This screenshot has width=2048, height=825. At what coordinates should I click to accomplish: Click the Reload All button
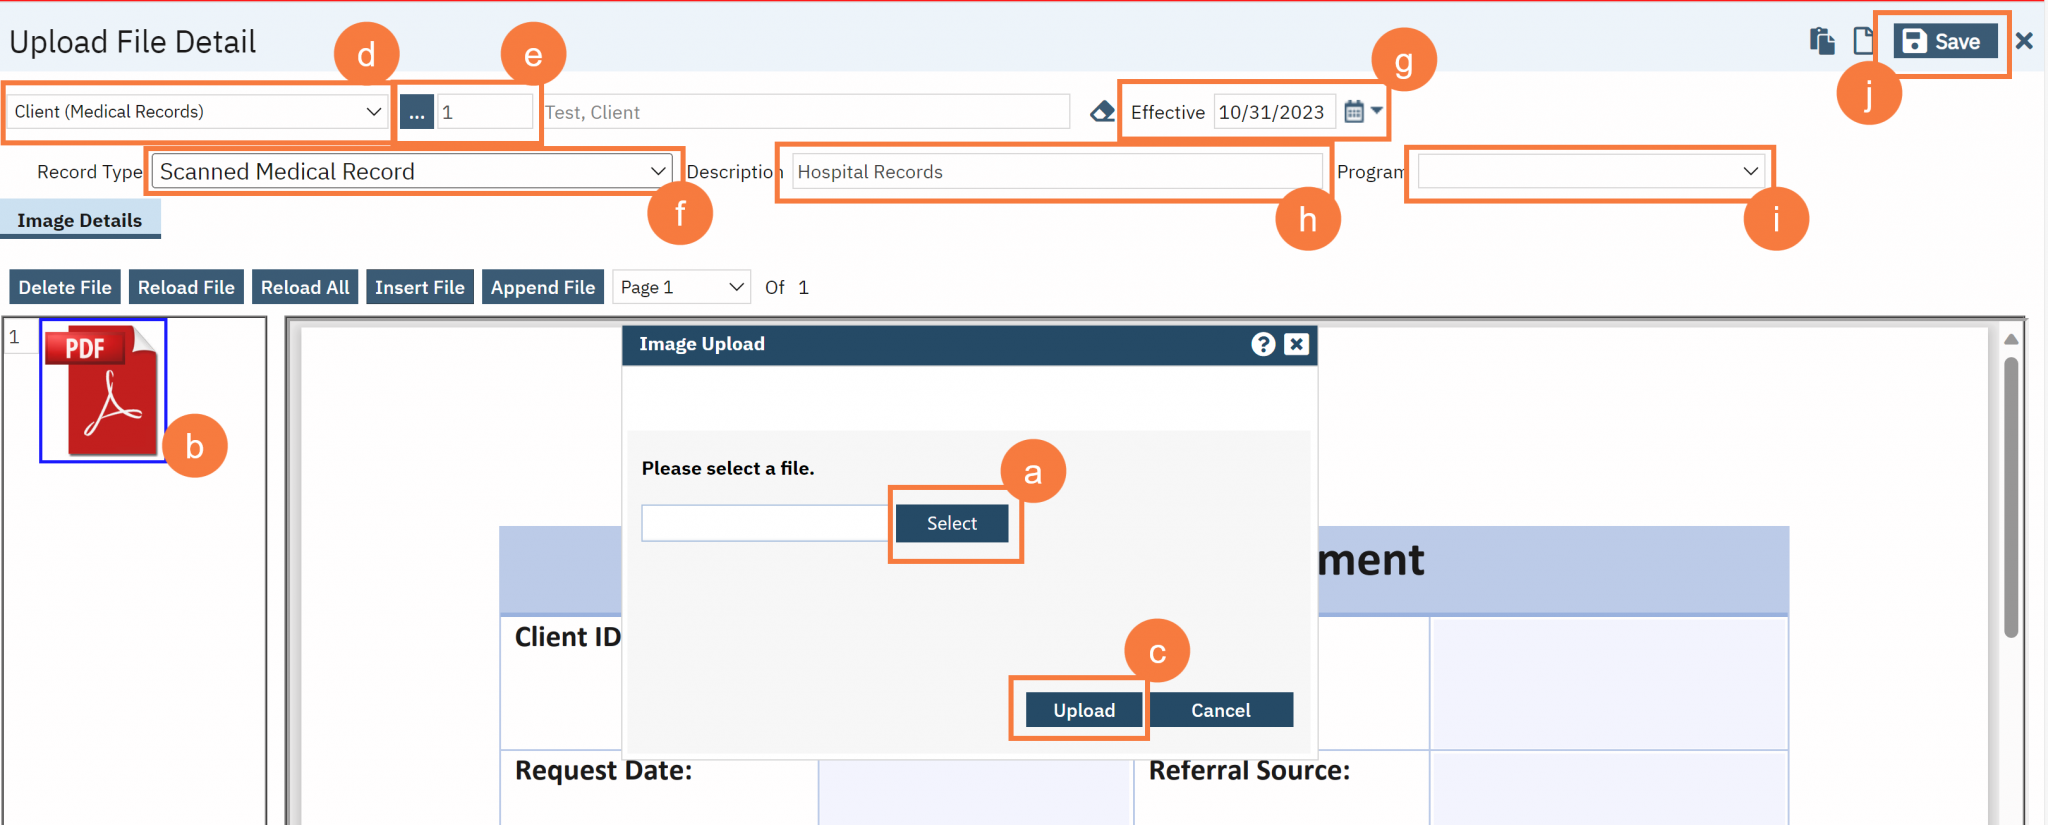tap(304, 287)
